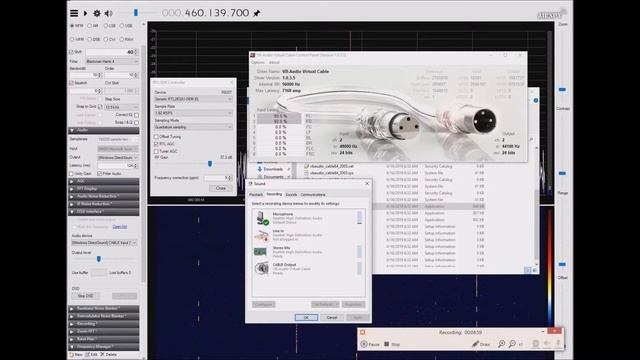This screenshot has width=640, height=360.
Task: Expand the Band Plan panel
Action: pyautogui.click(x=103, y=339)
